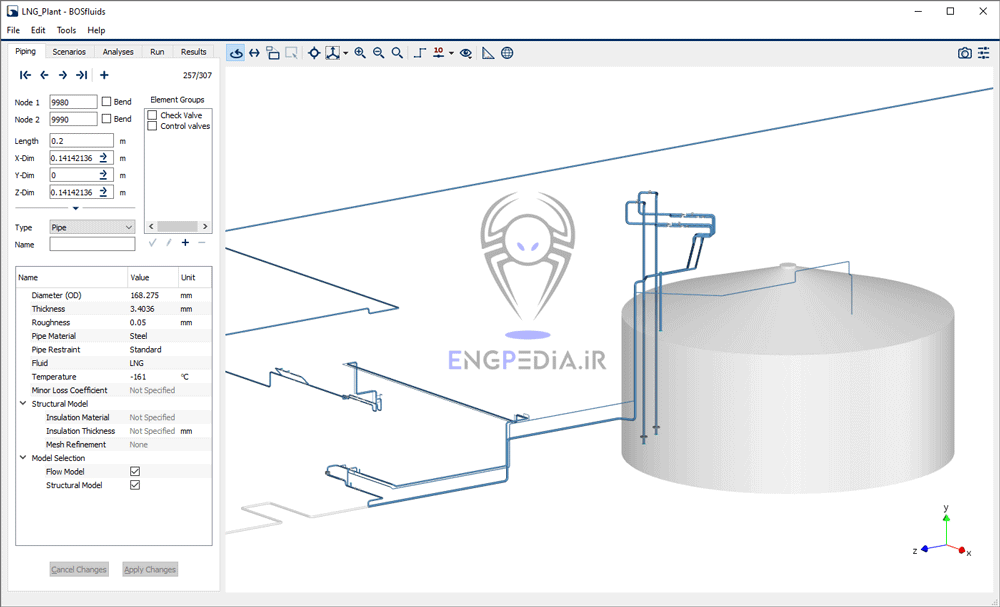Open the Tools menu
Screen dimensions: 1000x607
66,30
